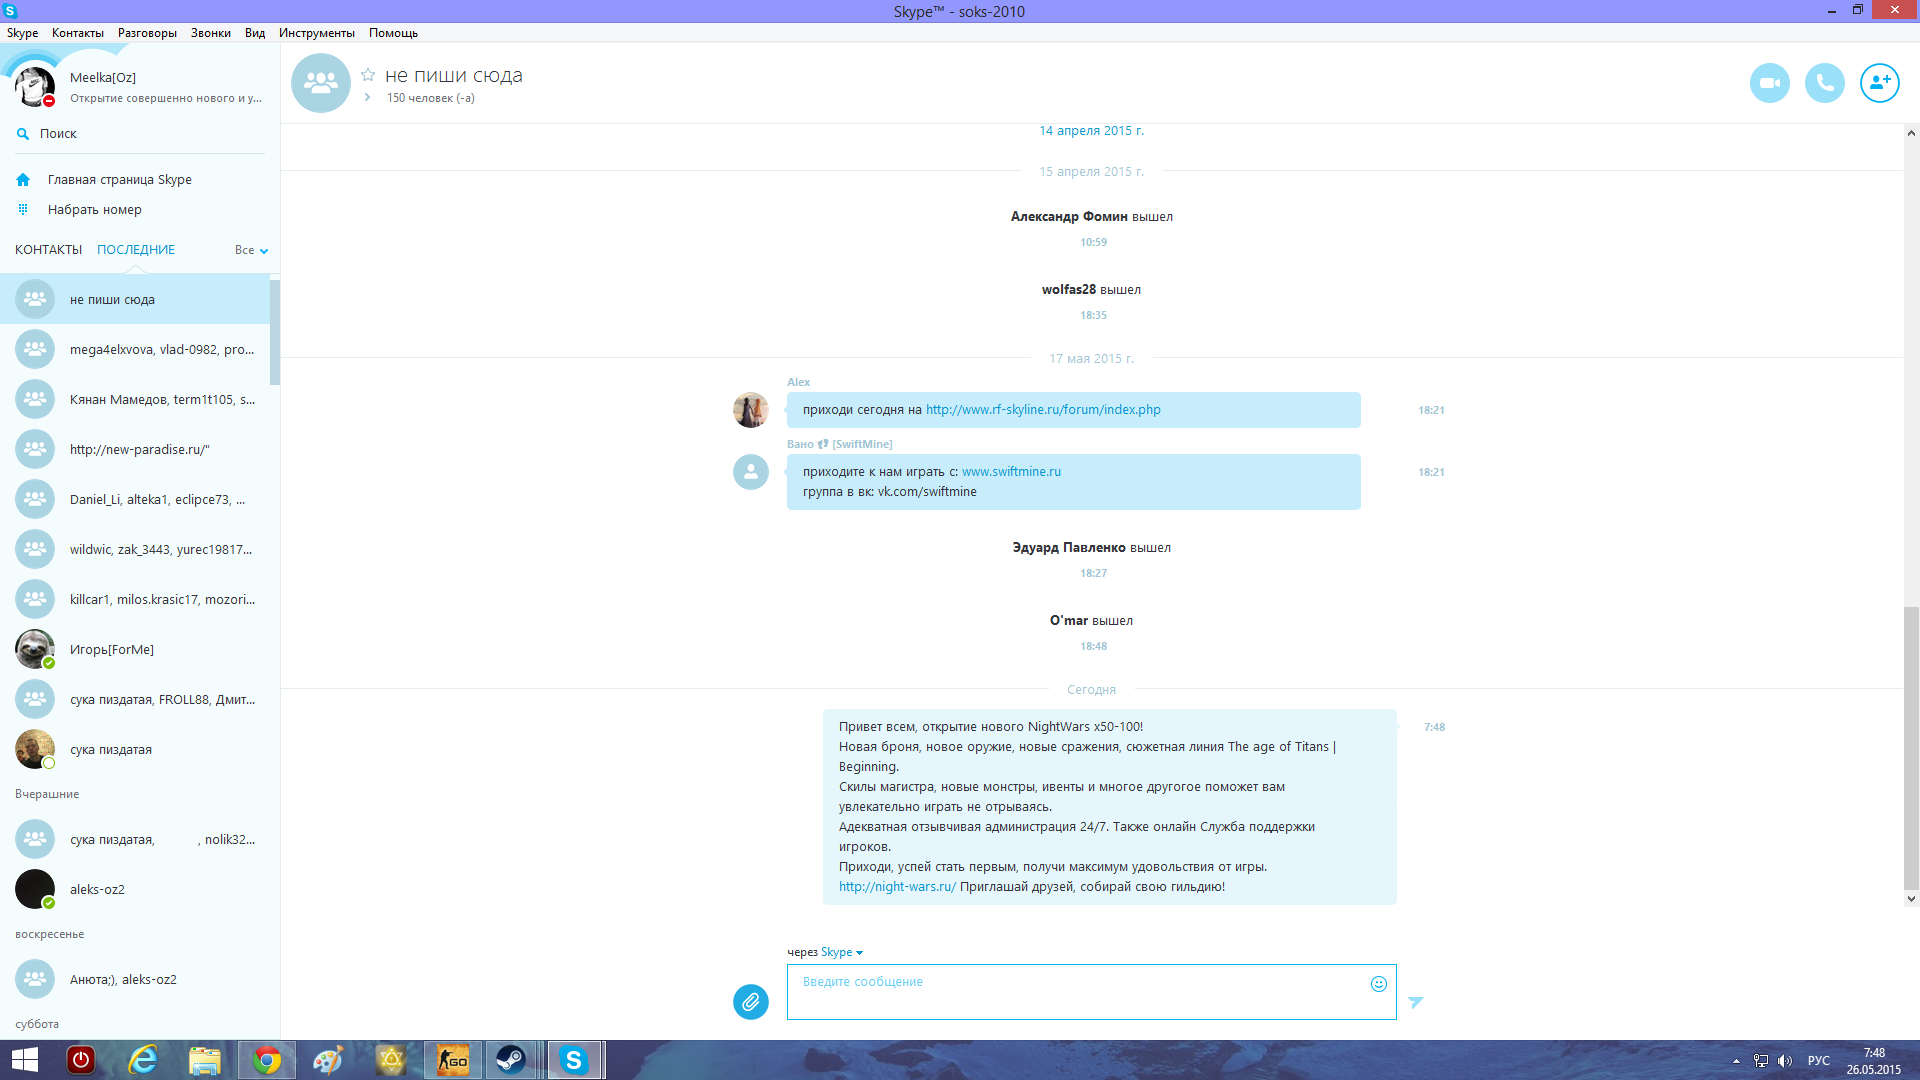The height and width of the screenshot is (1080, 1920).
Task: Open Internet Explorer from taskbar
Action: pos(143,1060)
